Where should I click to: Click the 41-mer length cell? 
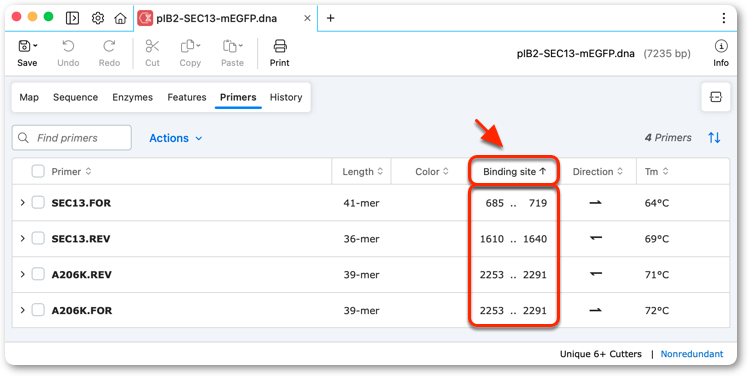[362, 203]
